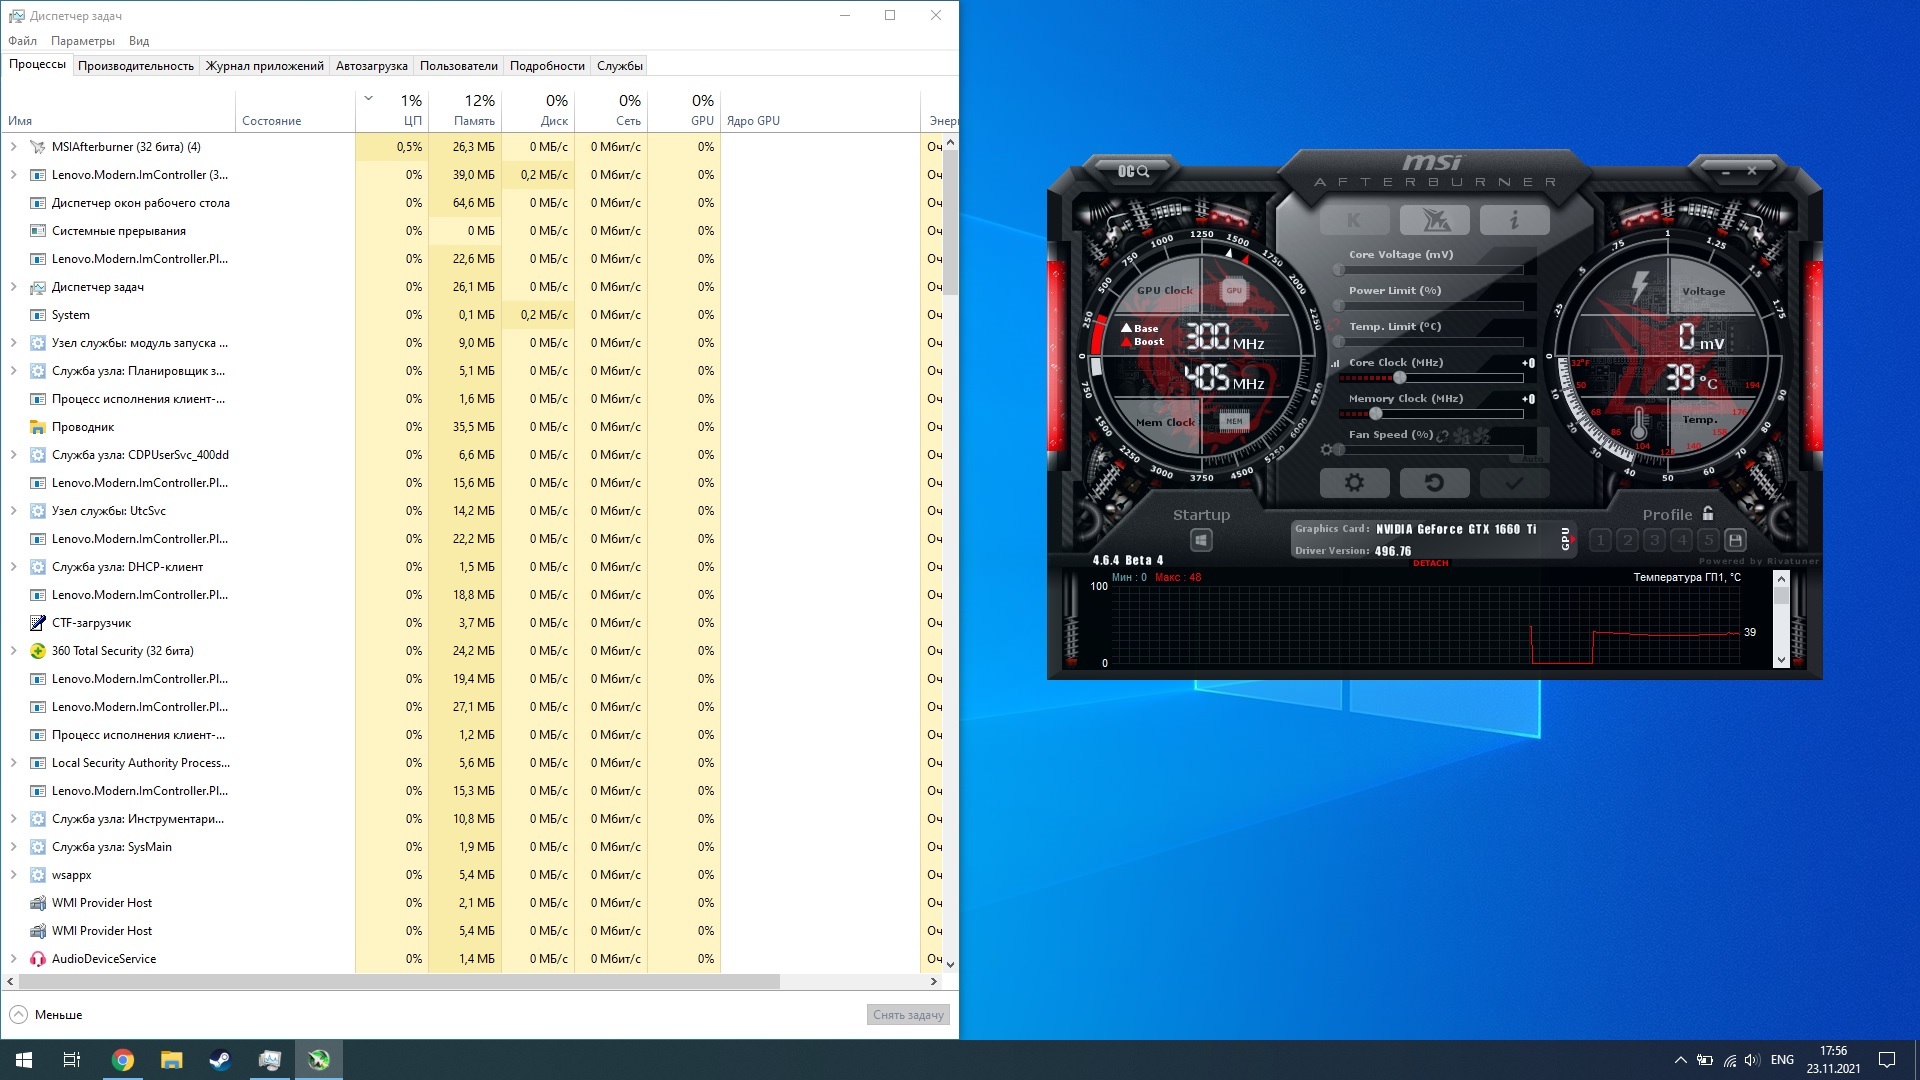Screen dimensions: 1920x1080
Task: Switch to the Производительность tab
Action: click(136, 66)
